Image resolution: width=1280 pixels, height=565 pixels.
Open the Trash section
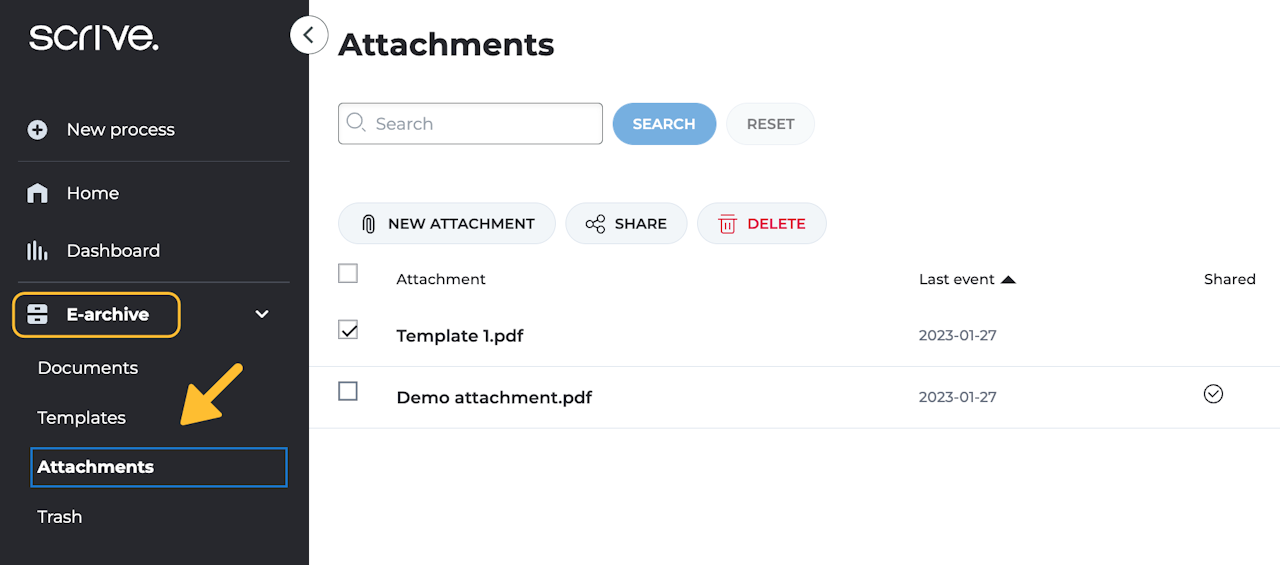(x=60, y=517)
